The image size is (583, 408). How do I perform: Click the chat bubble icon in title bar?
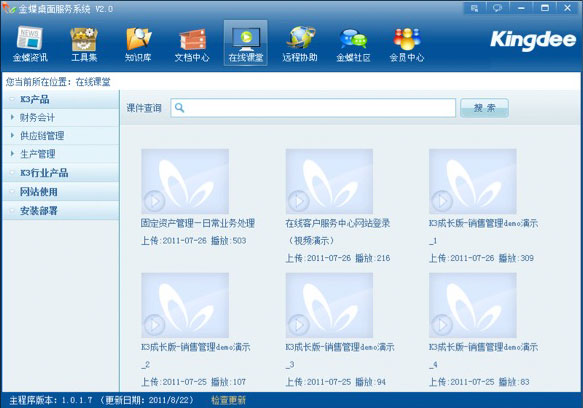click(x=497, y=8)
